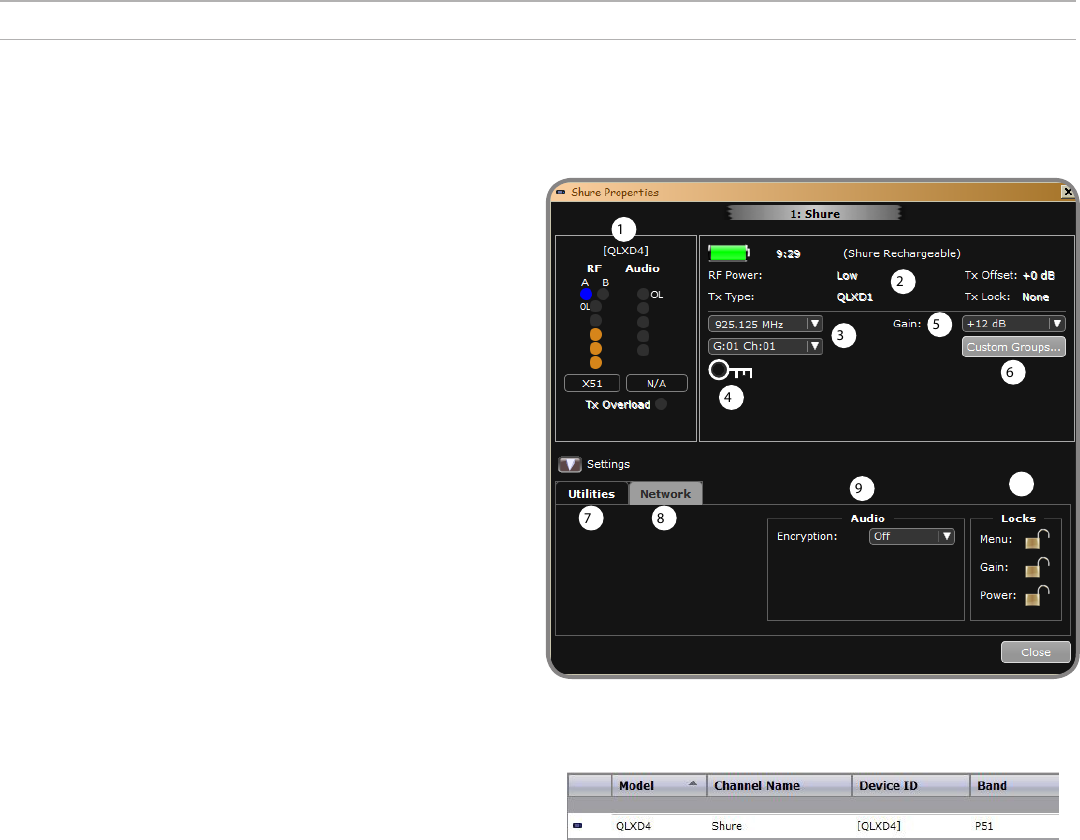Click the Tx Overload indicator light
The height and width of the screenshot is (840, 1080).
[x=661, y=404]
